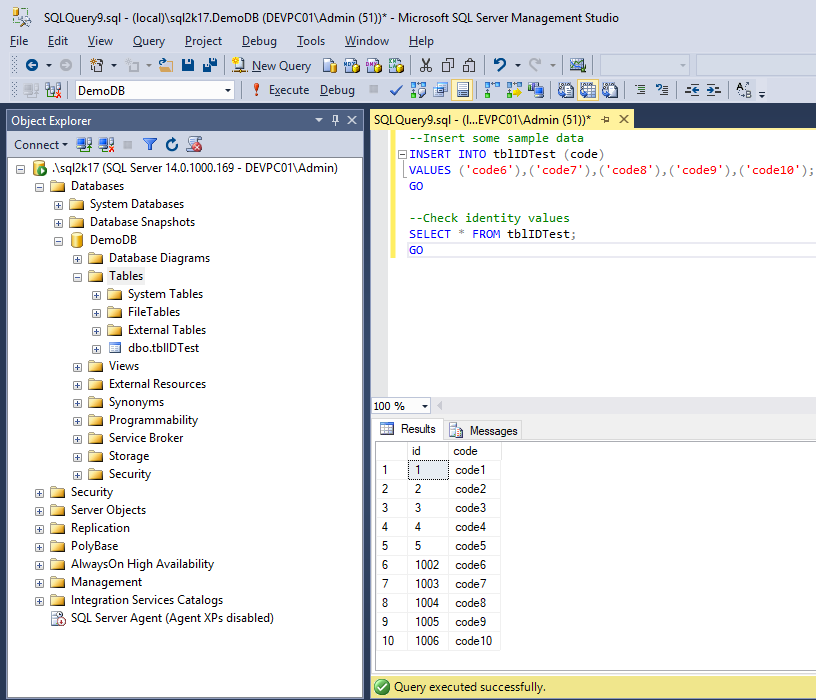This screenshot has height=700, width=816.
Task: Switch output to Results to File
Action: click(x=610, y=91)
